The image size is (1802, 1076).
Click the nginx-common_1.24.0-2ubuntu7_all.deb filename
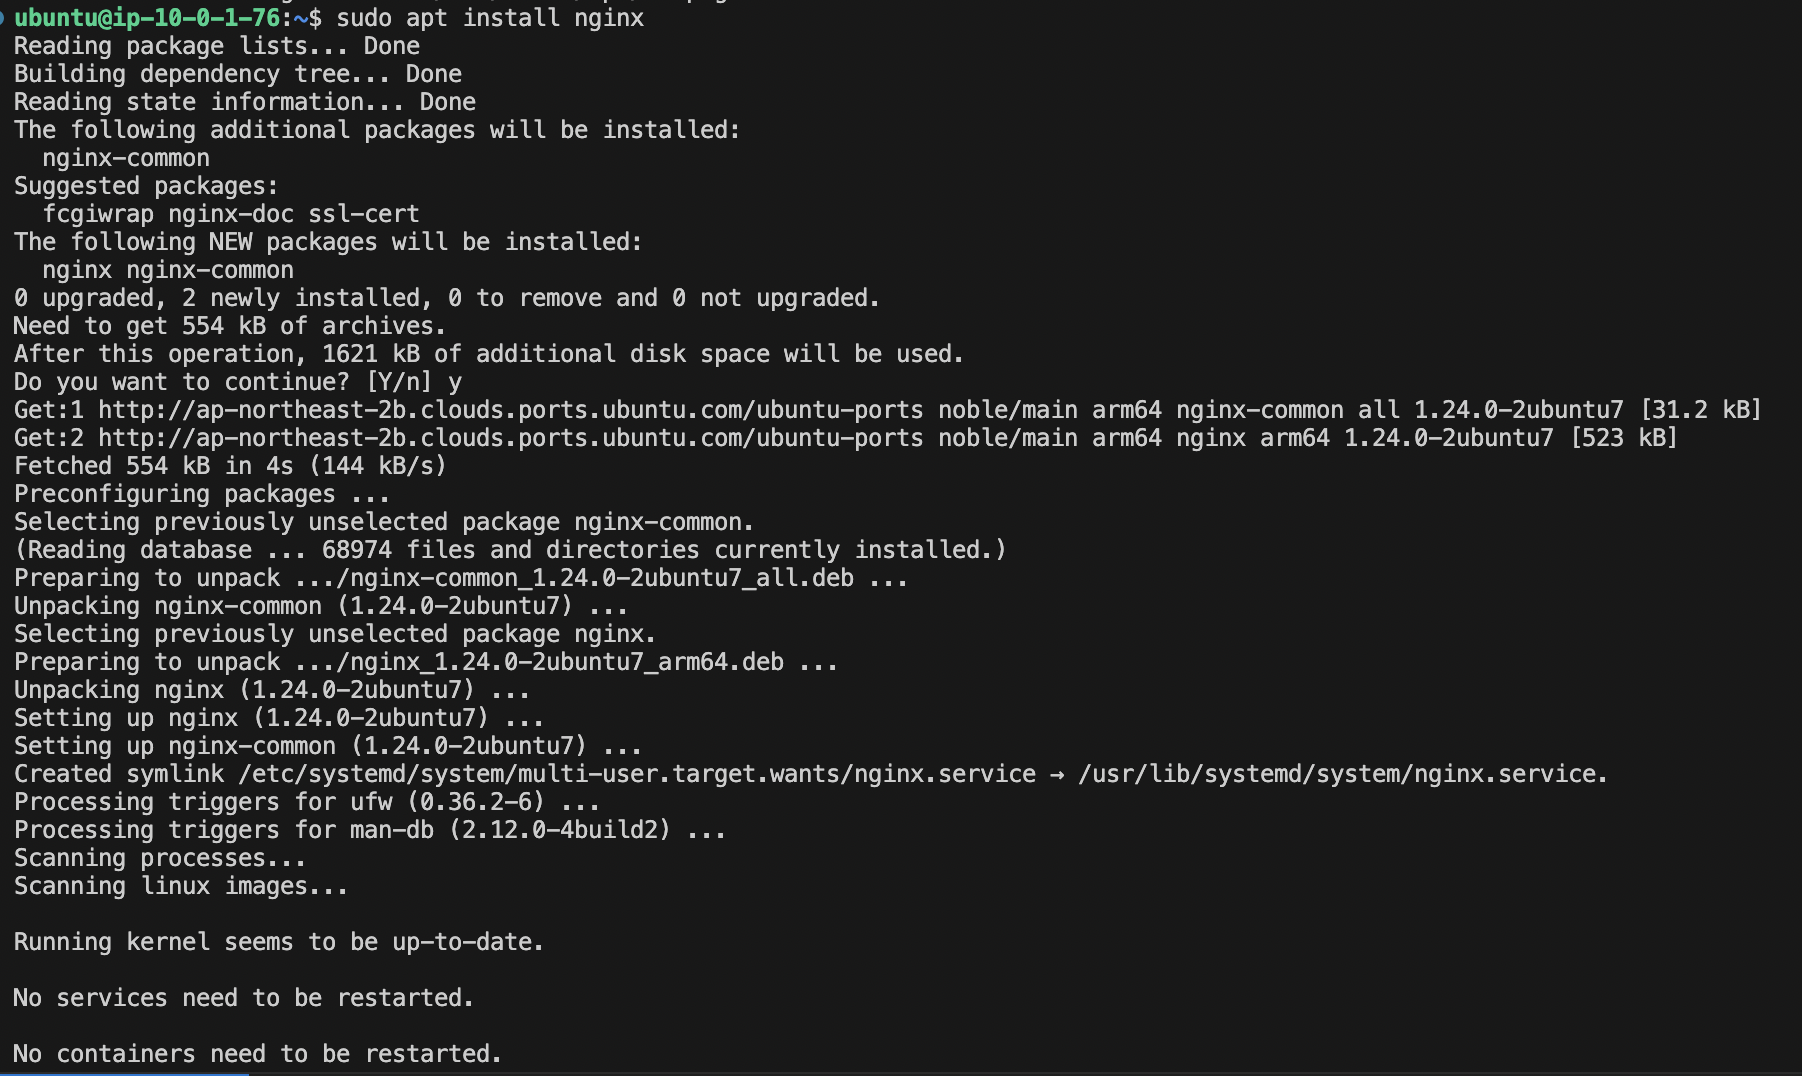coord(603,578)
